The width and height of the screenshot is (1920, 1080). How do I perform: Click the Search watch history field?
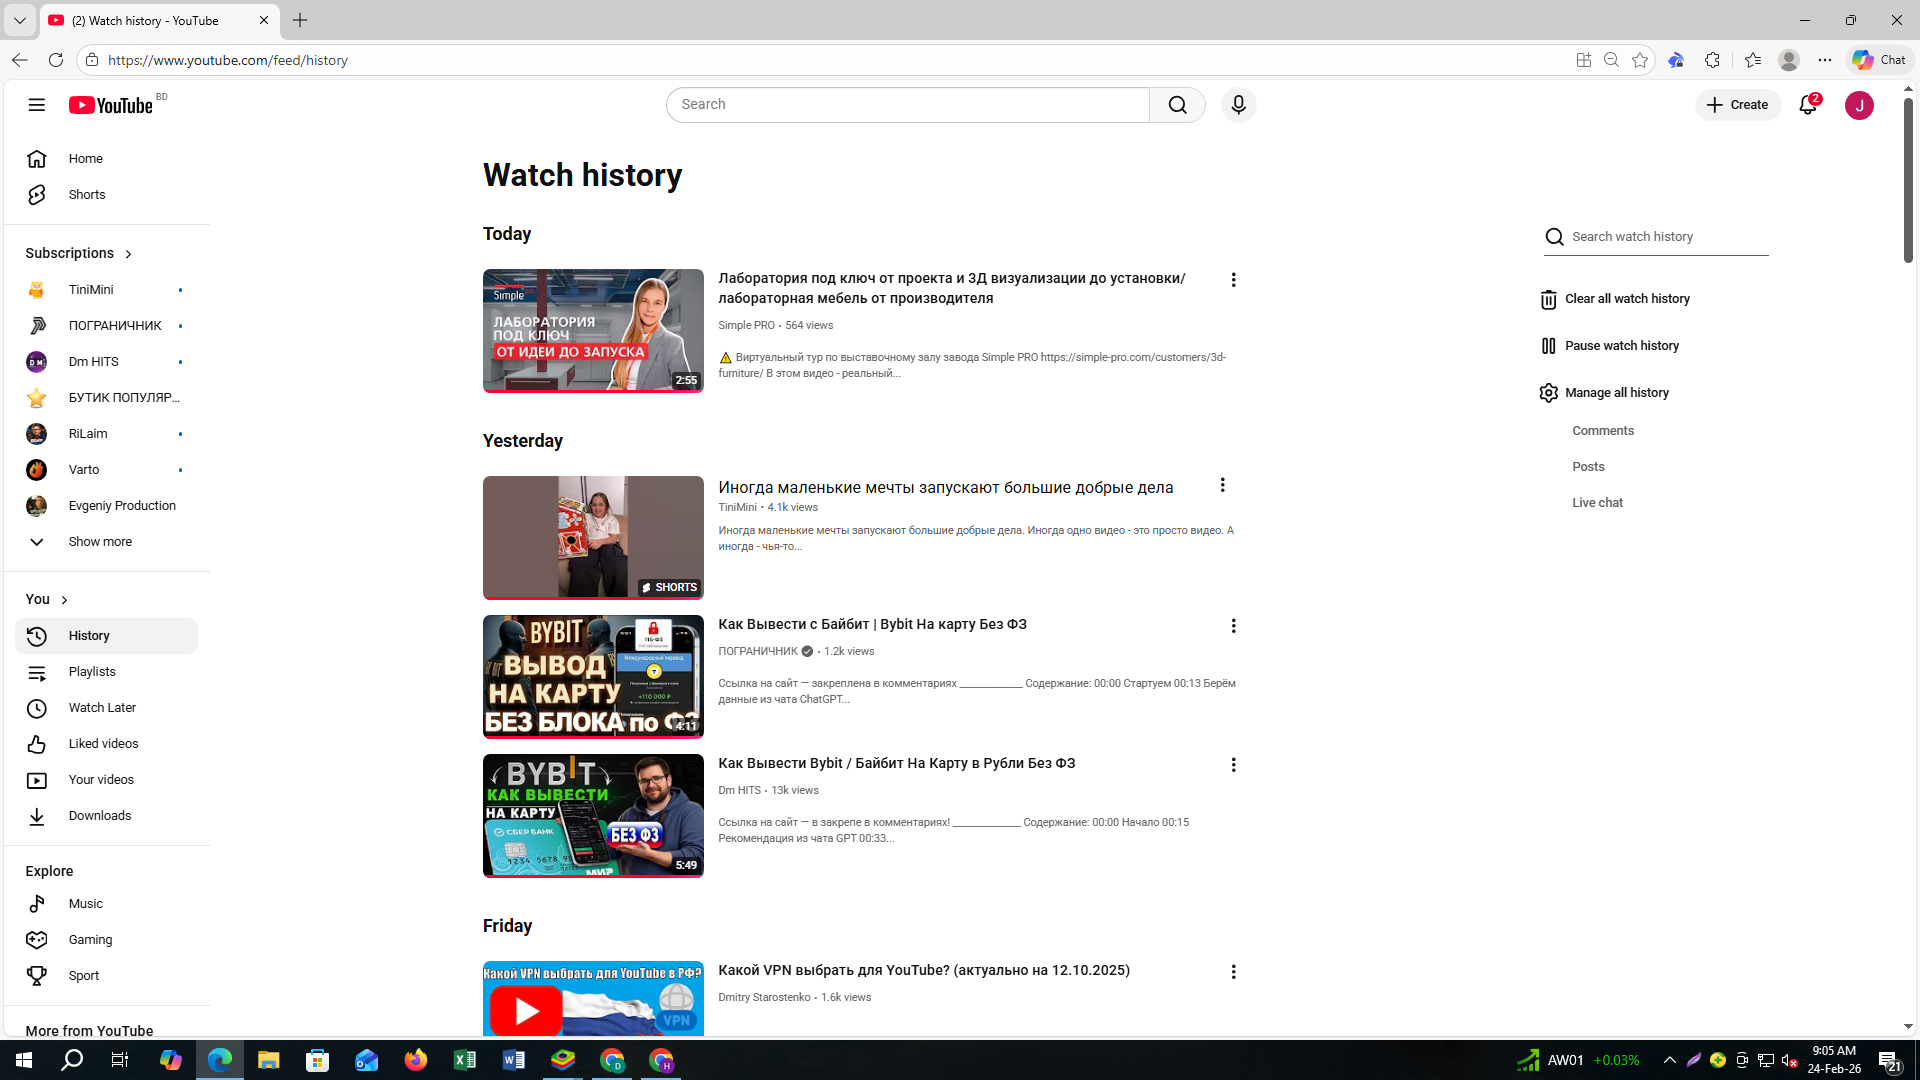point(1667,237)
